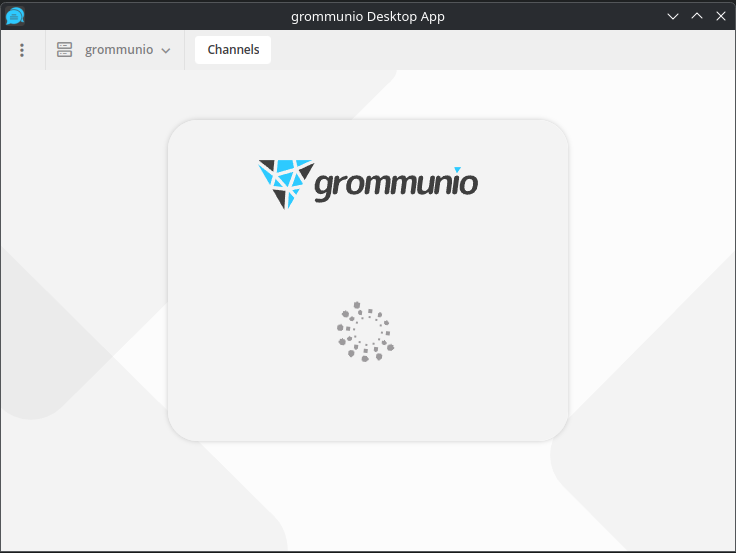Click the window title "grommunio Desktop App"
This screenshot has width=736, height=553.
[x=367, y=16]
